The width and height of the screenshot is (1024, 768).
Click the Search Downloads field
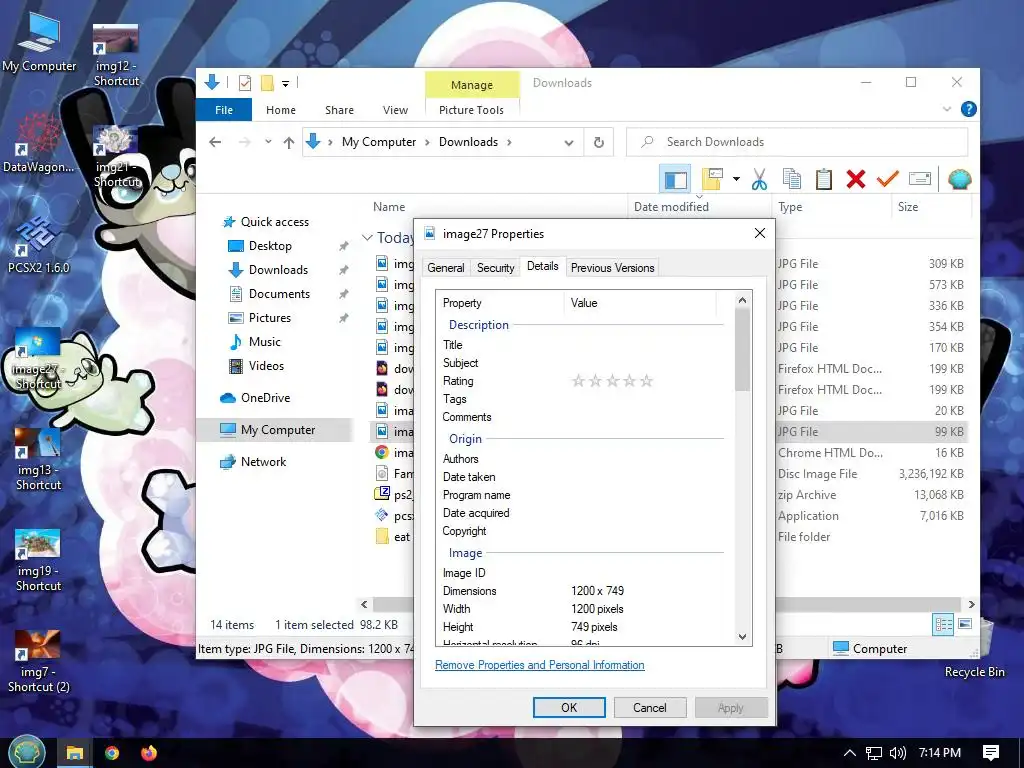(x=797, y=142)
